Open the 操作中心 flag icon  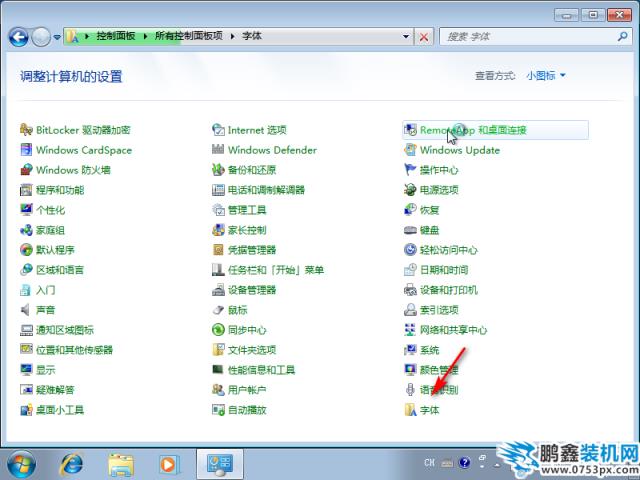tap(410, 170)
